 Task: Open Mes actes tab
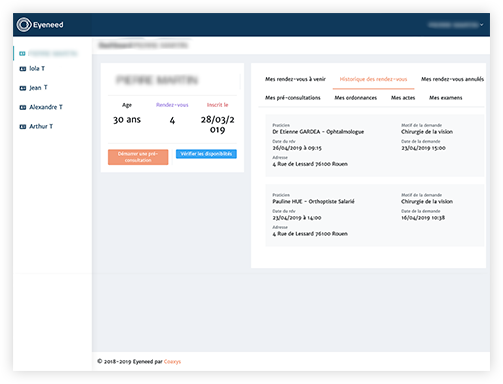point(403,98)
